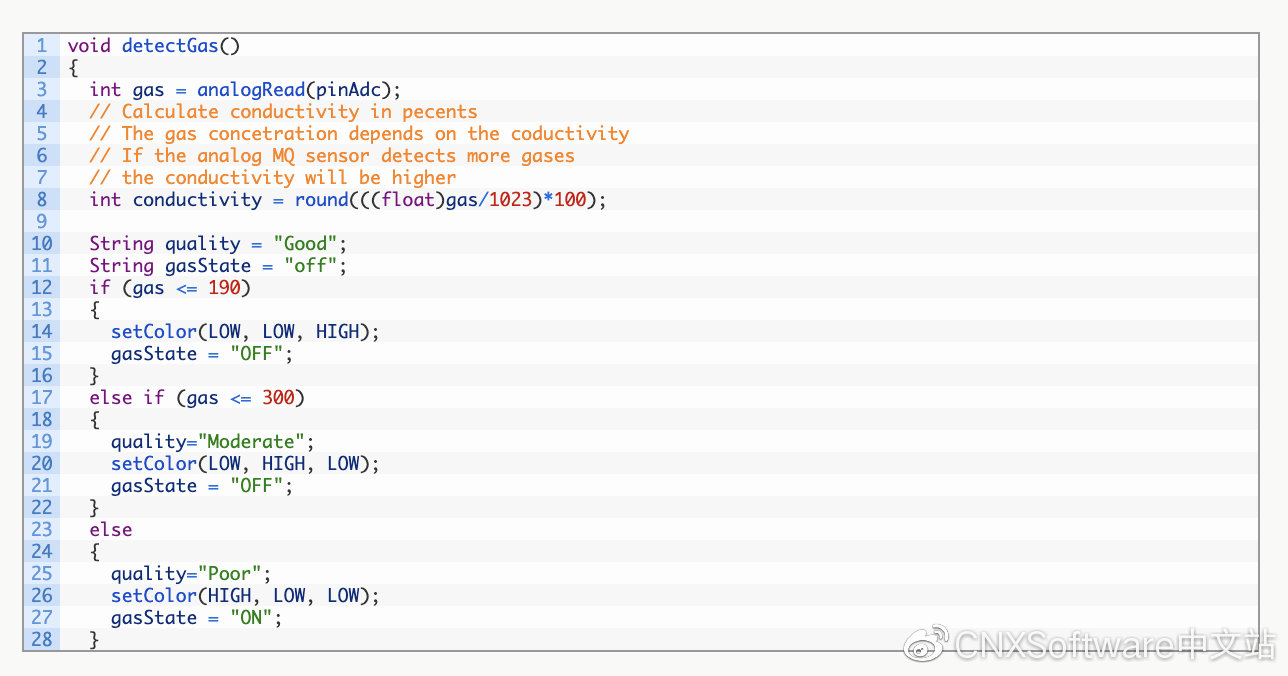Click the detectGas function name
The width and height of the screenshot is (1288, 676).
(170, 46)
